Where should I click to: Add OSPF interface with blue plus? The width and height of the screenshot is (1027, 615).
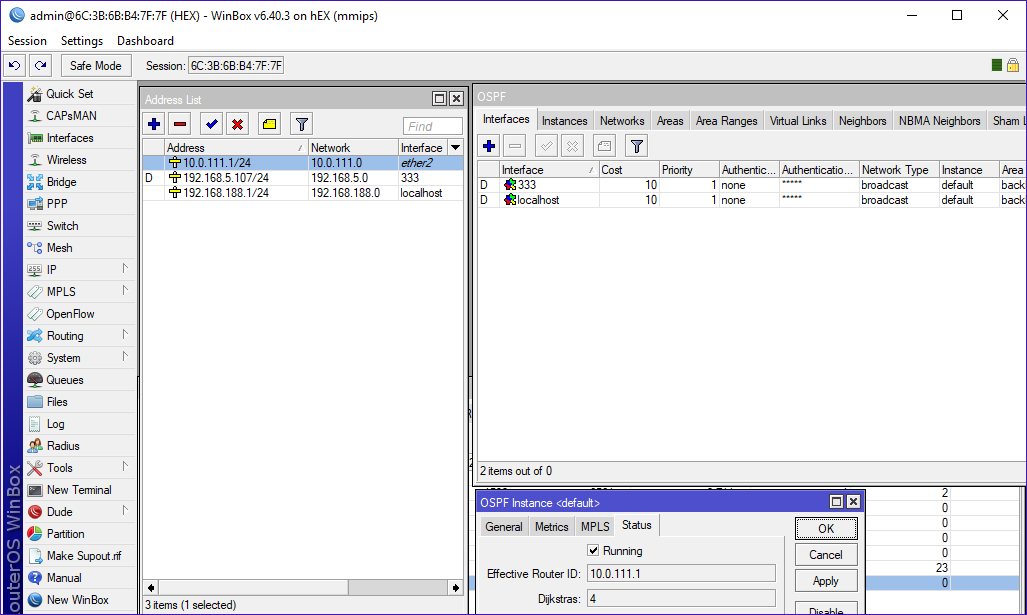pyautogui.click(x=489, y=146)
